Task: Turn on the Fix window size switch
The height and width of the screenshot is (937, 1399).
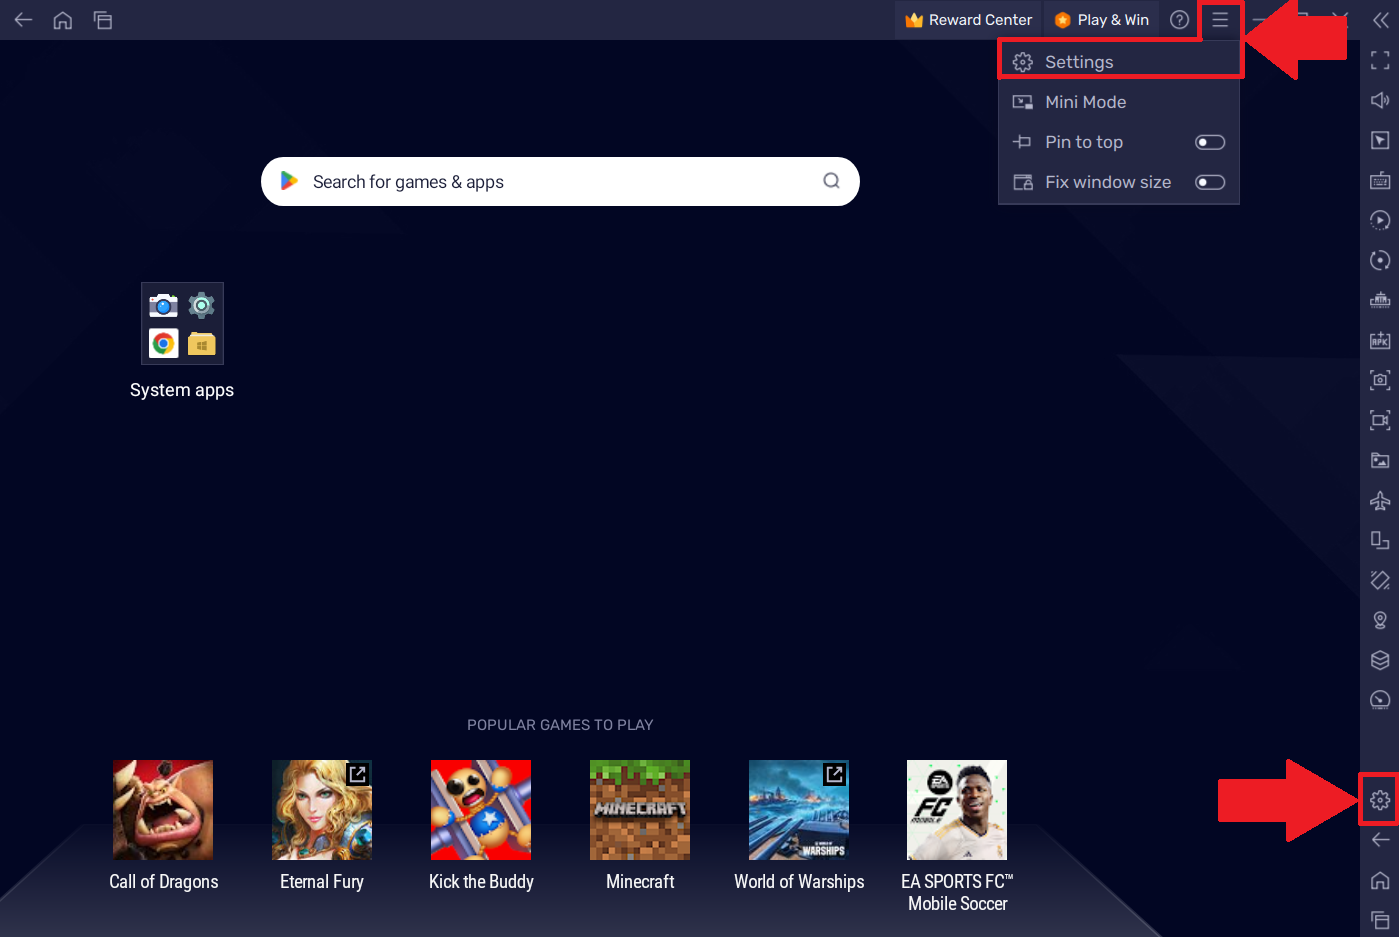Action: tap(1209, 181)
